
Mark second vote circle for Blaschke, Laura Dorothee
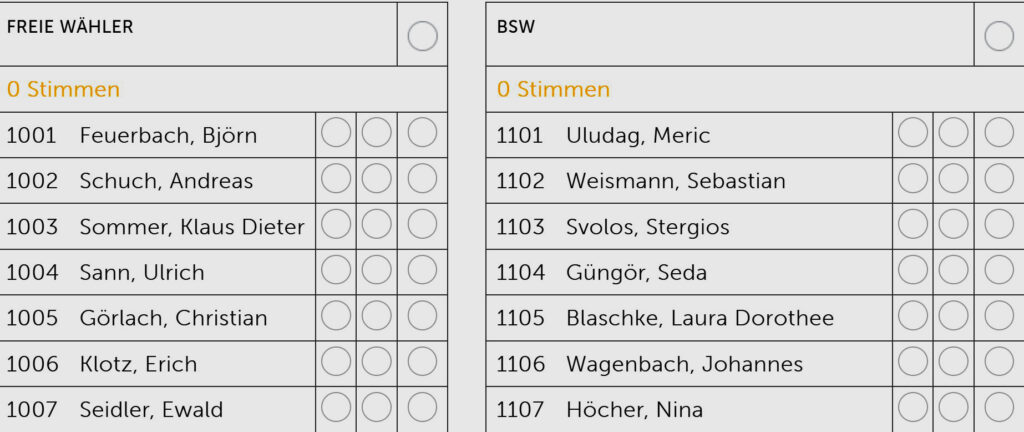click(953, 316)
